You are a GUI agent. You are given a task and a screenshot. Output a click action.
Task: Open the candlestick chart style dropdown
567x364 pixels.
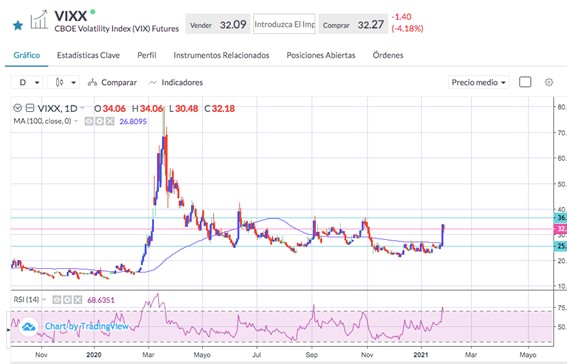64,82
